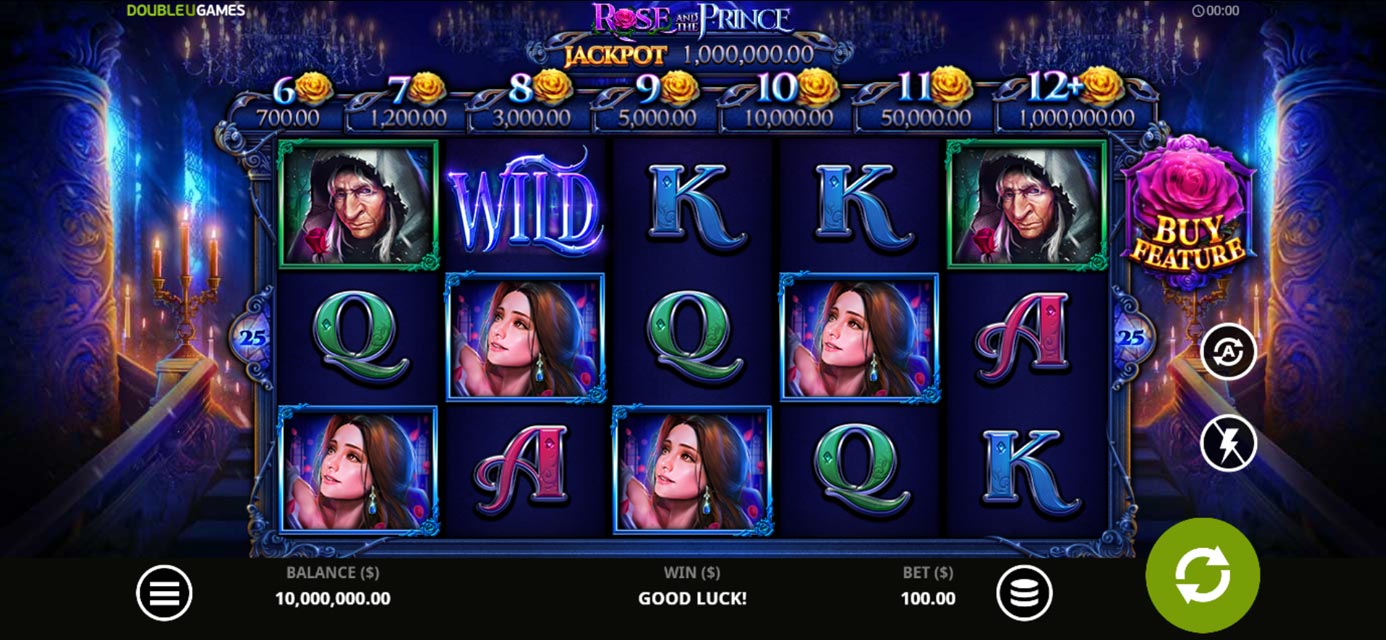Click the BET amount 100.00

tap(928, 599)
